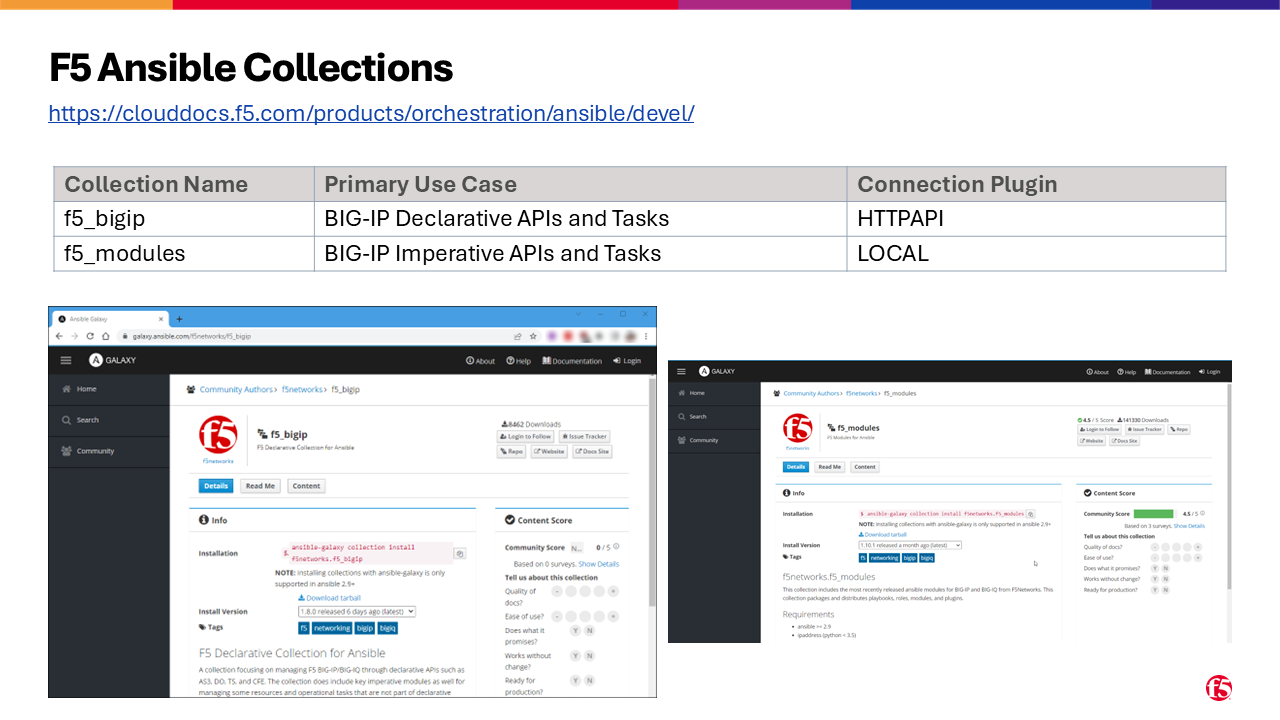Click Login to Follow on f5_bigip page
This screenshot has width=1280, height=720.
click(x=525, y=436)
